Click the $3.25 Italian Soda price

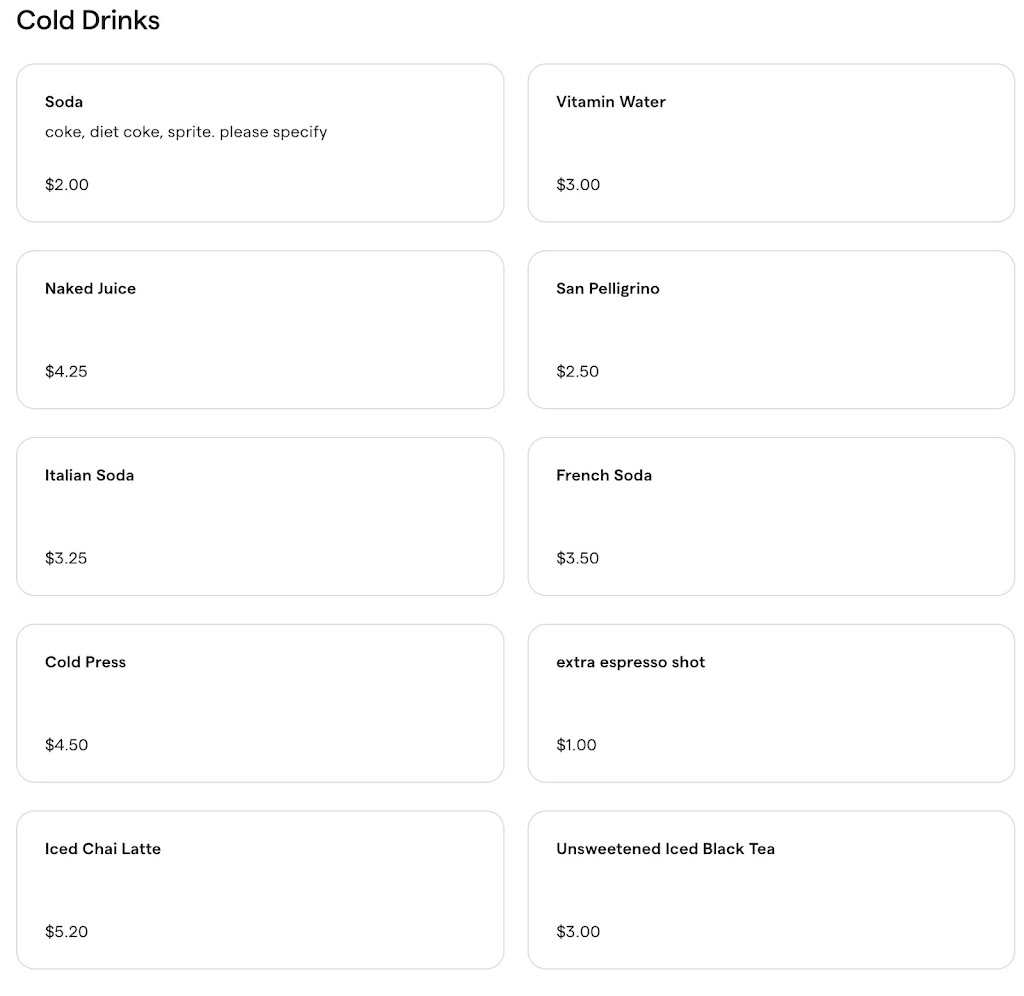coord(66,558)
